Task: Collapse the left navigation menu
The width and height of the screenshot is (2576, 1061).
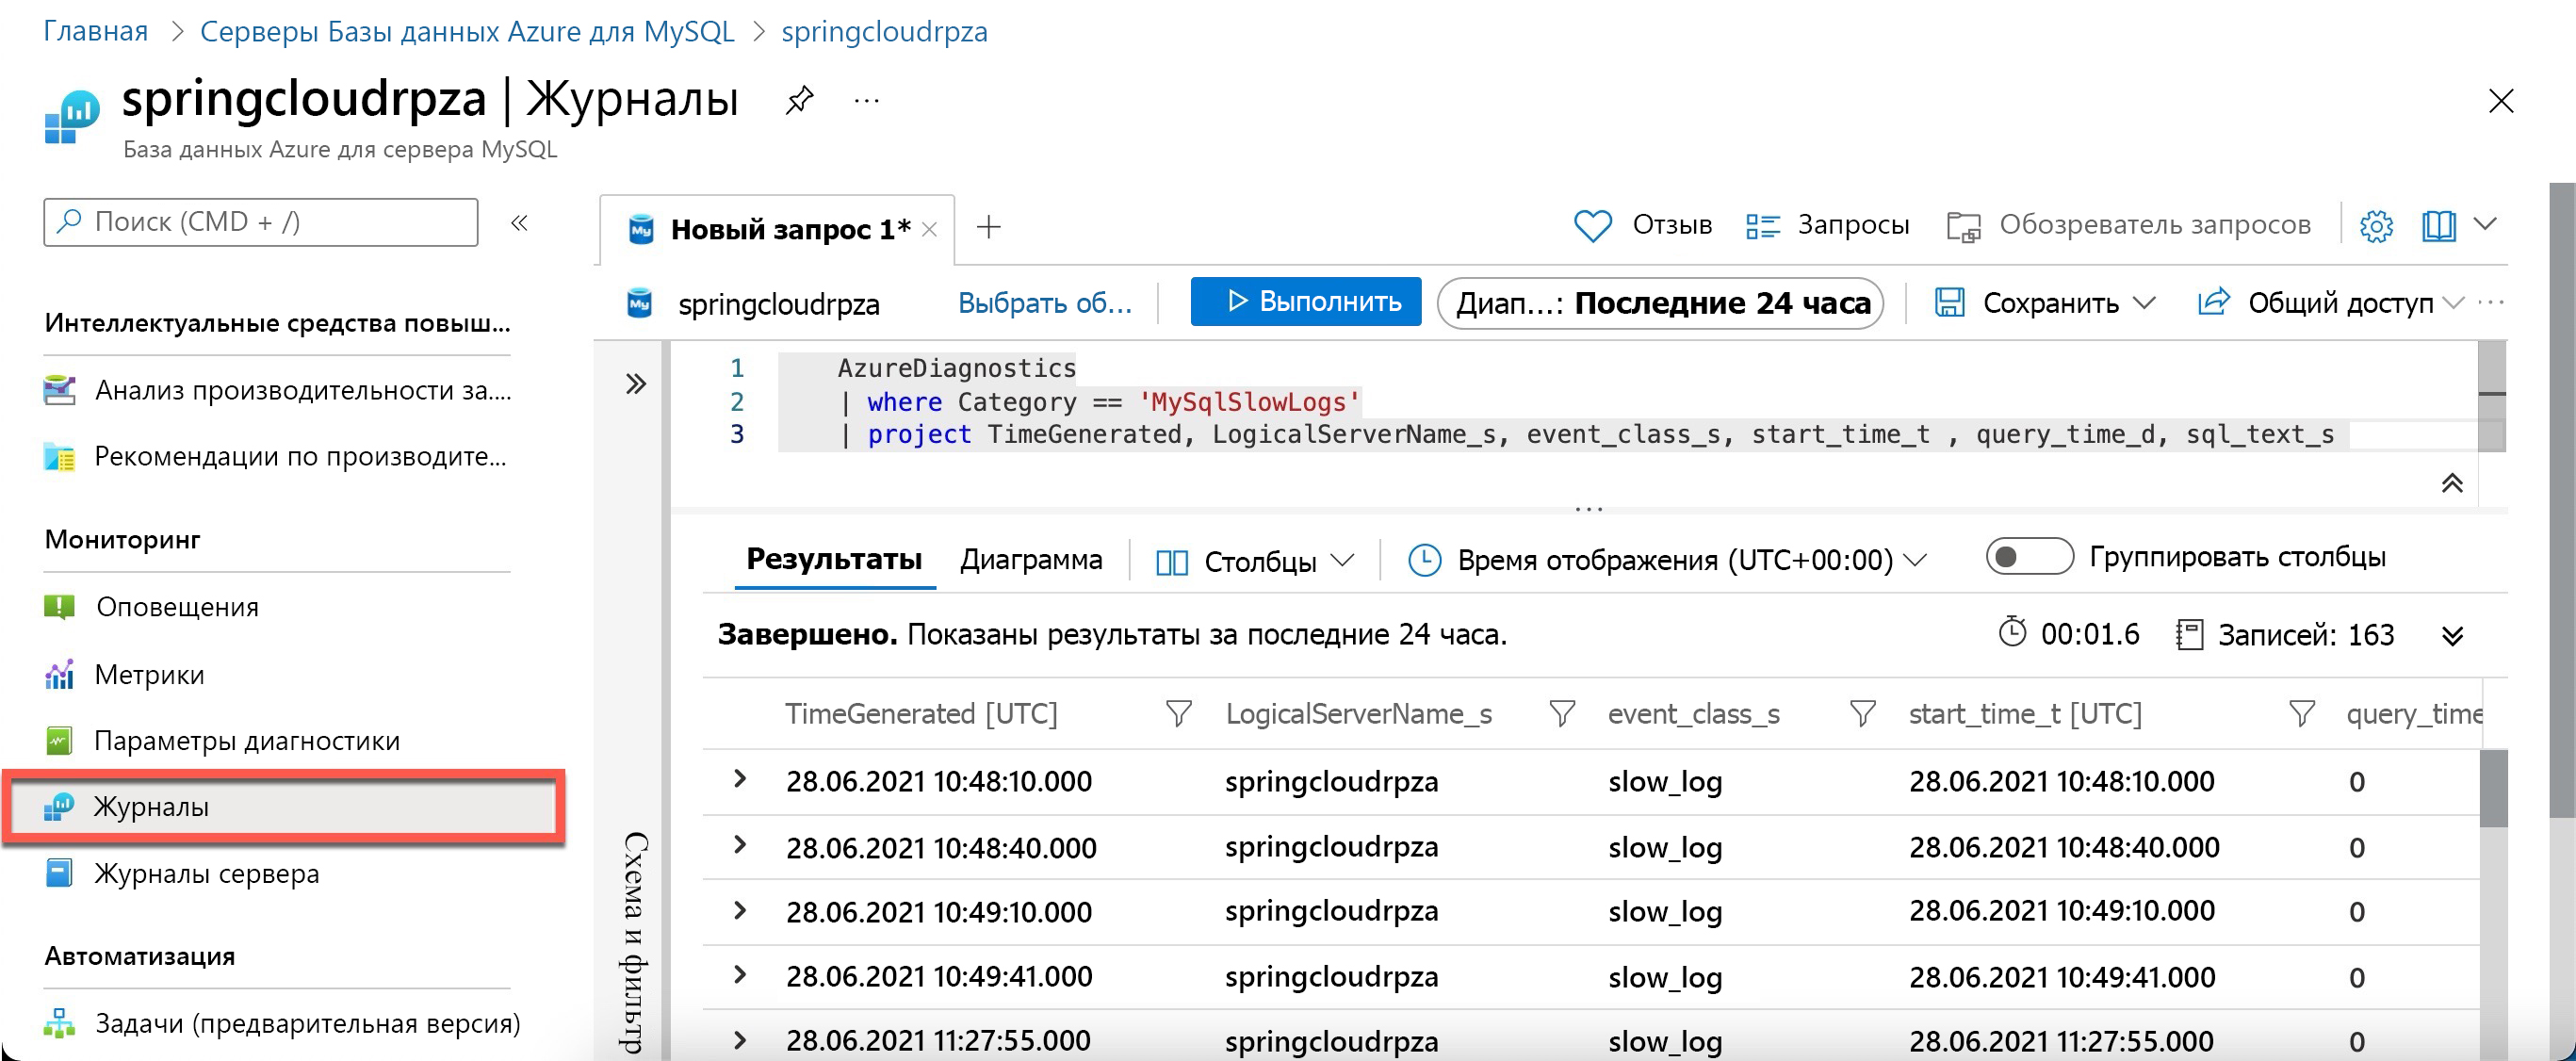Action: 519,222
